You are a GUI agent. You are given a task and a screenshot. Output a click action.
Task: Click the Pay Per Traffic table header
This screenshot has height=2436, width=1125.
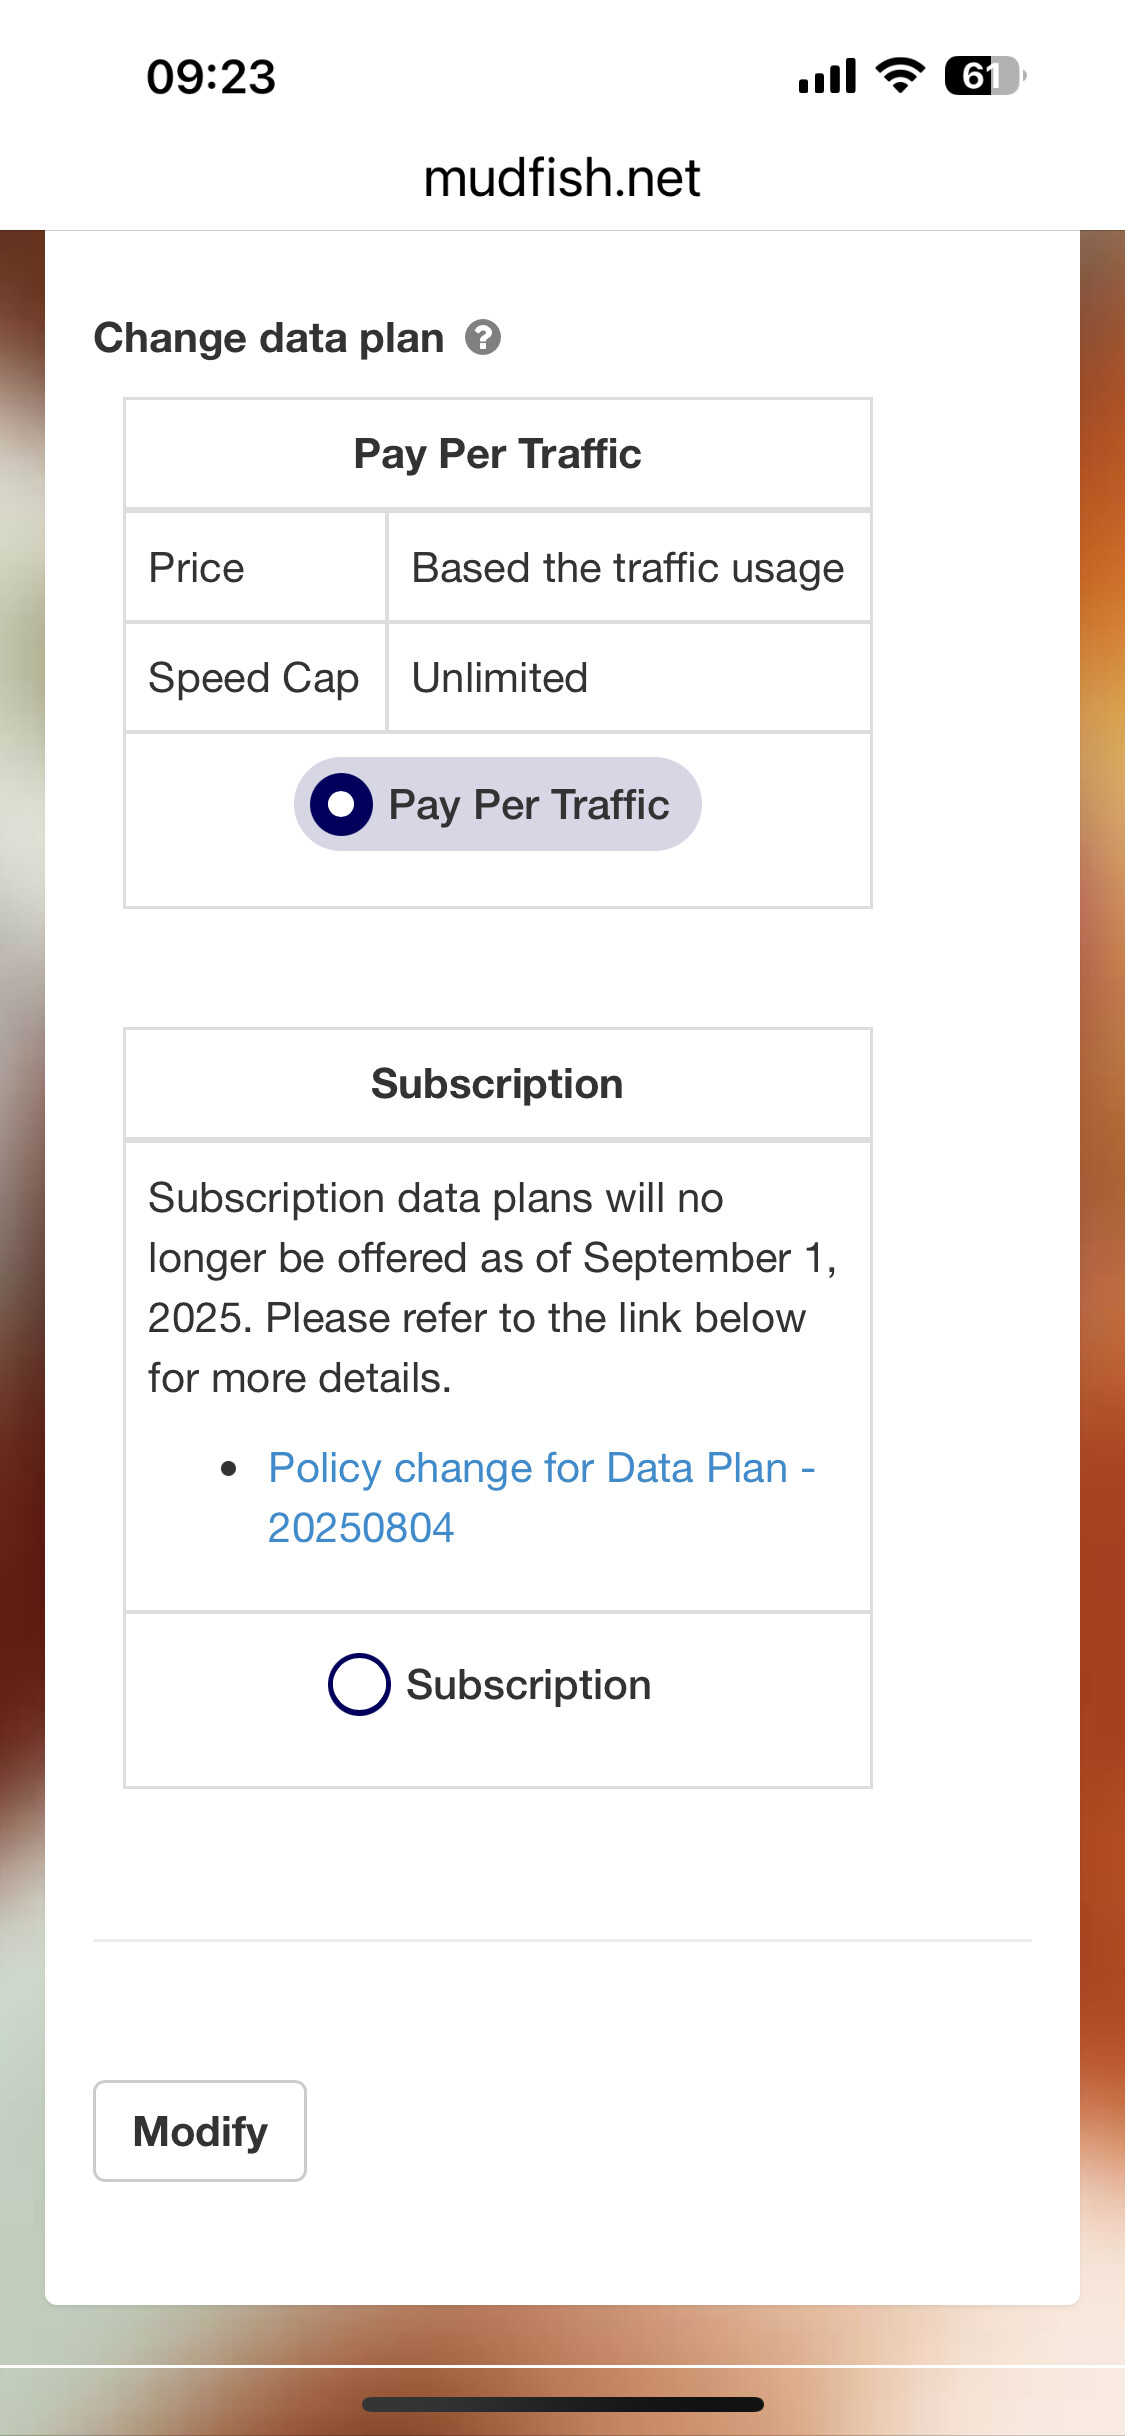point(497,454)
